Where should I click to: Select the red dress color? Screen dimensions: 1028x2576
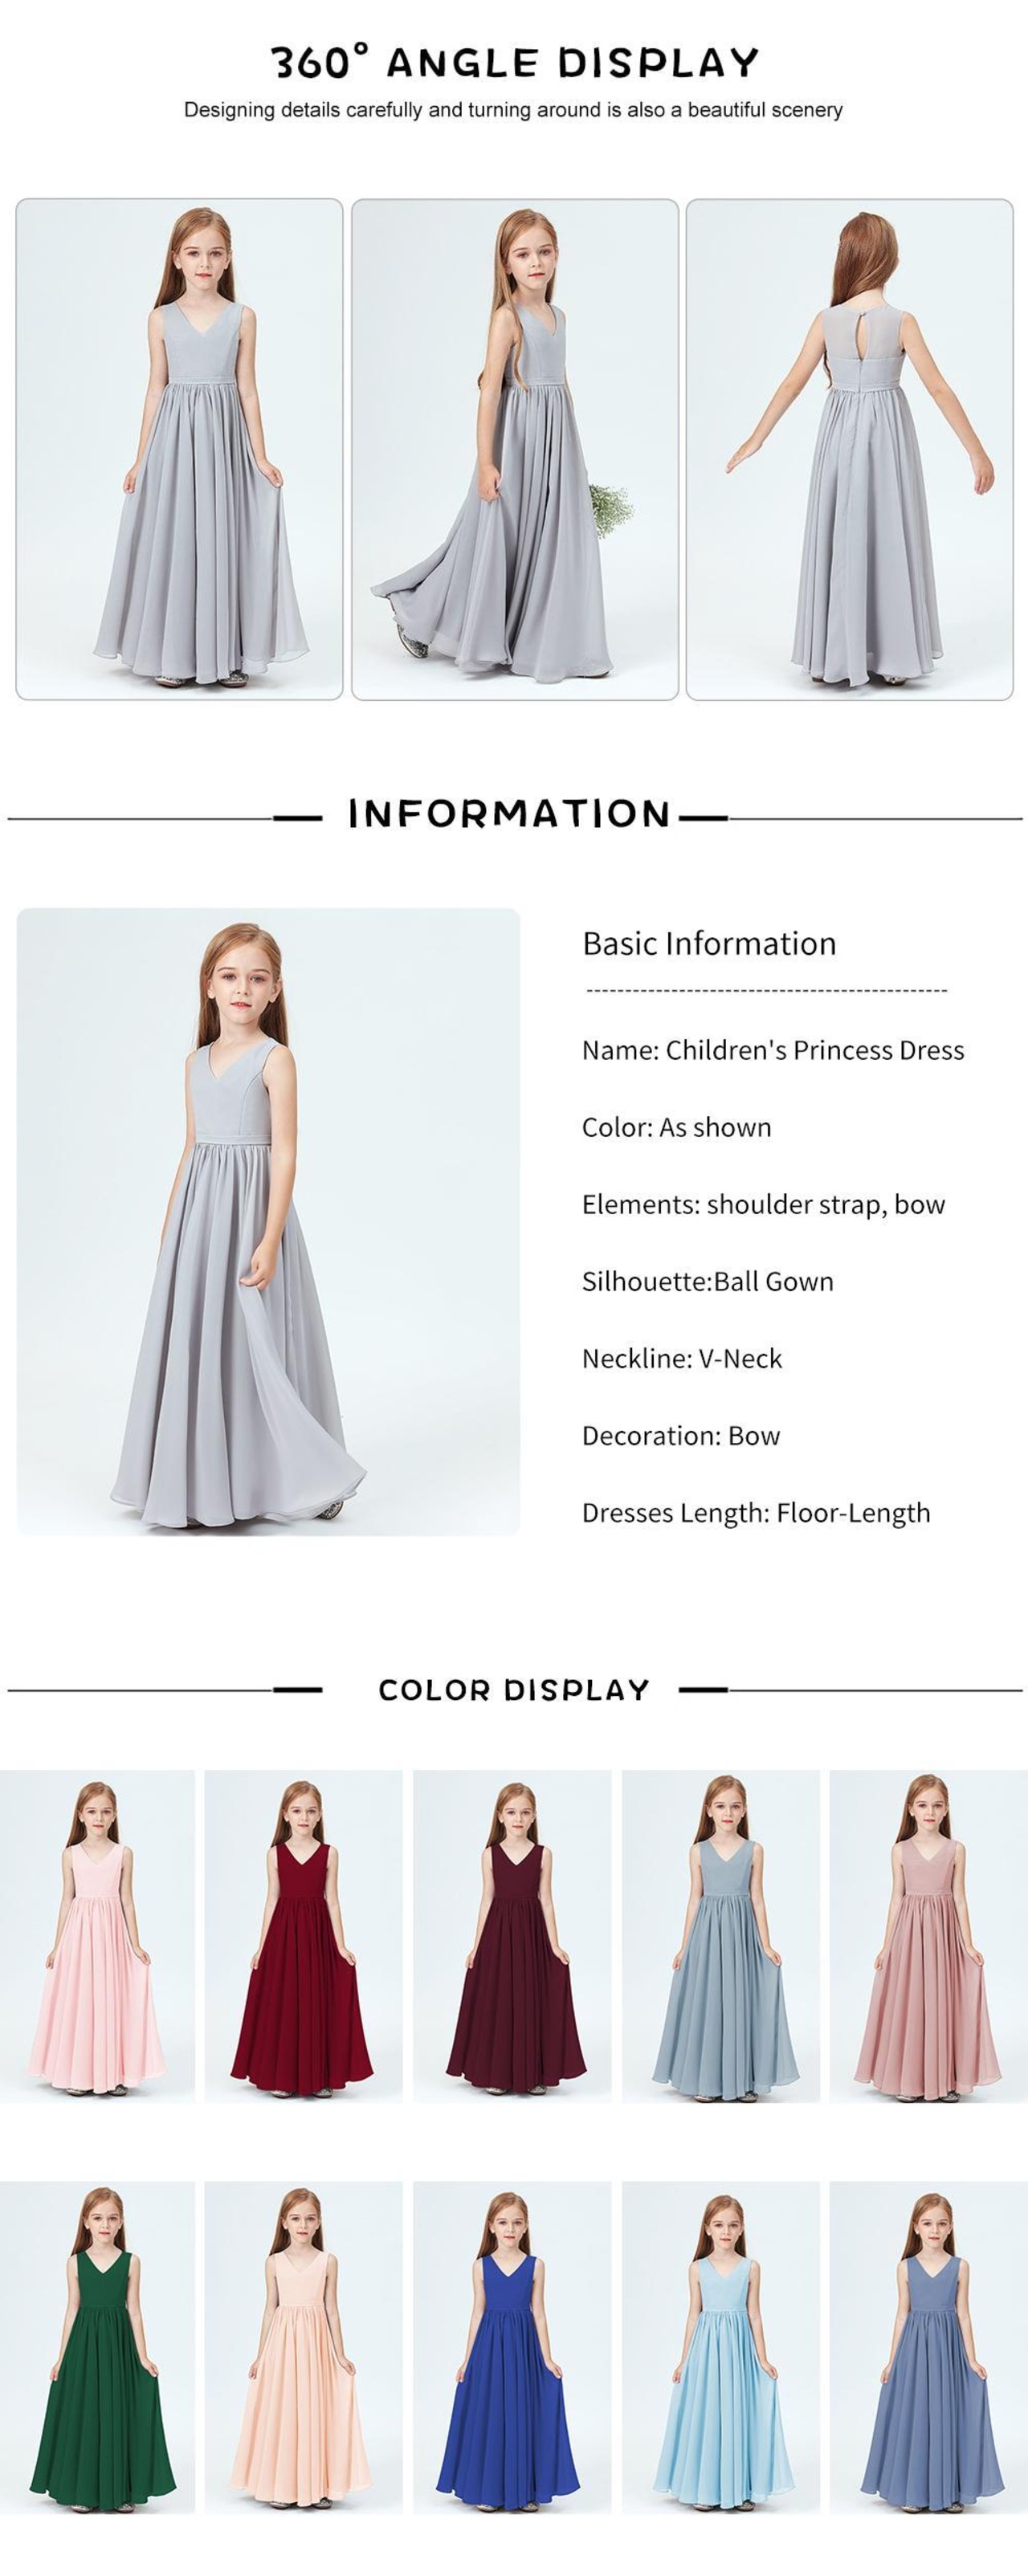tap(303, 1935)
